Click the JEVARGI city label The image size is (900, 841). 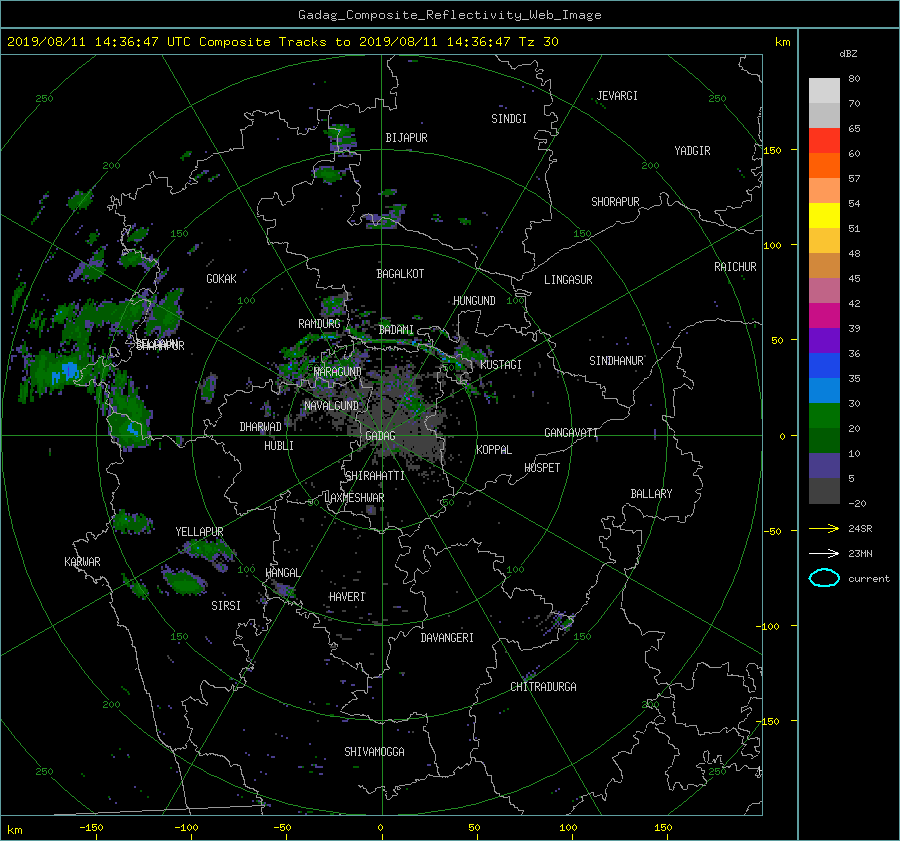tap(617, 96)
